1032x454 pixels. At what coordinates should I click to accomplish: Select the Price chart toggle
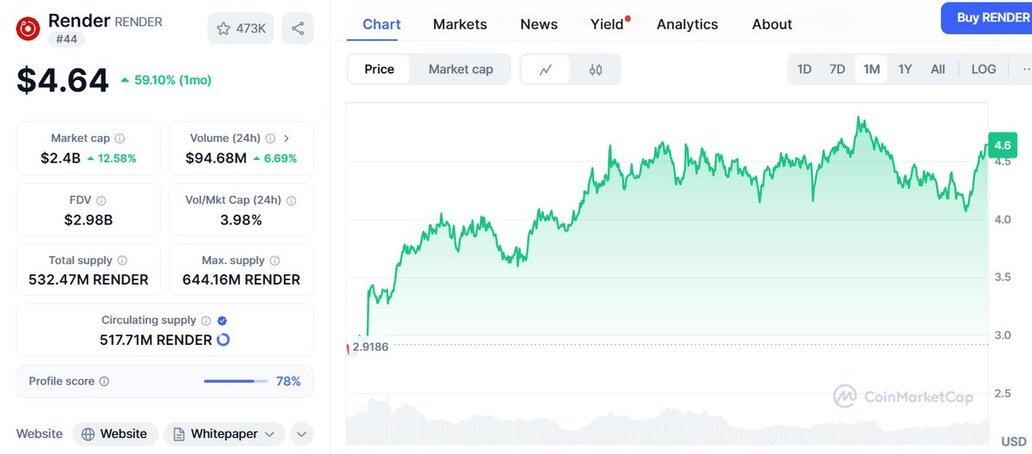(379, 69)
